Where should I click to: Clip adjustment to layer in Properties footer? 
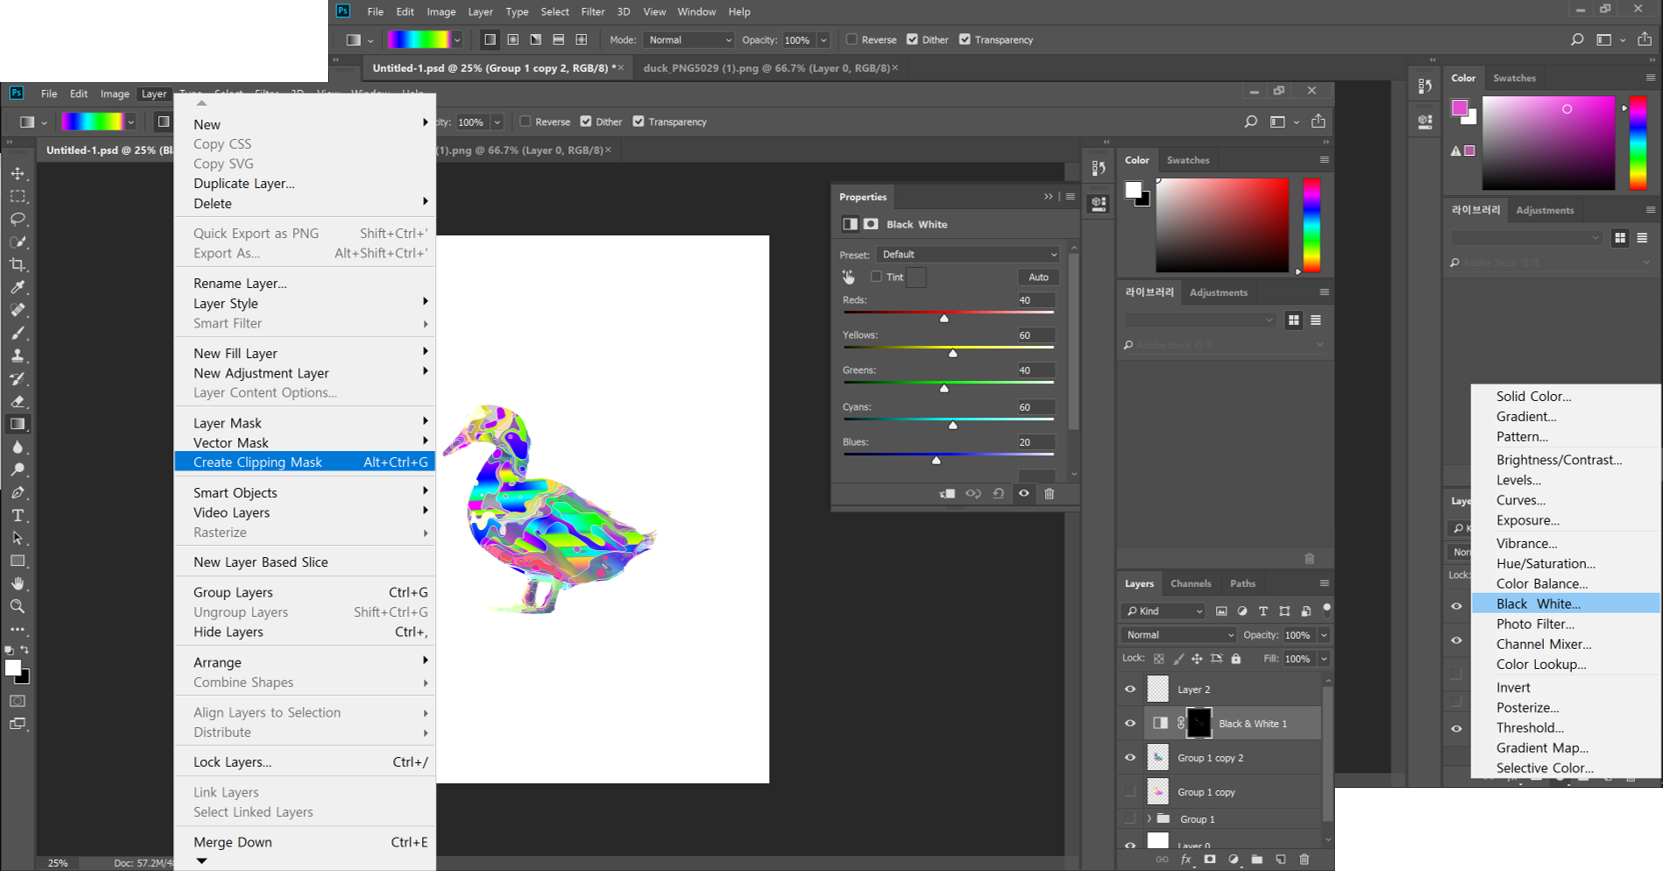pyautogui.click(x=947, y=494)
